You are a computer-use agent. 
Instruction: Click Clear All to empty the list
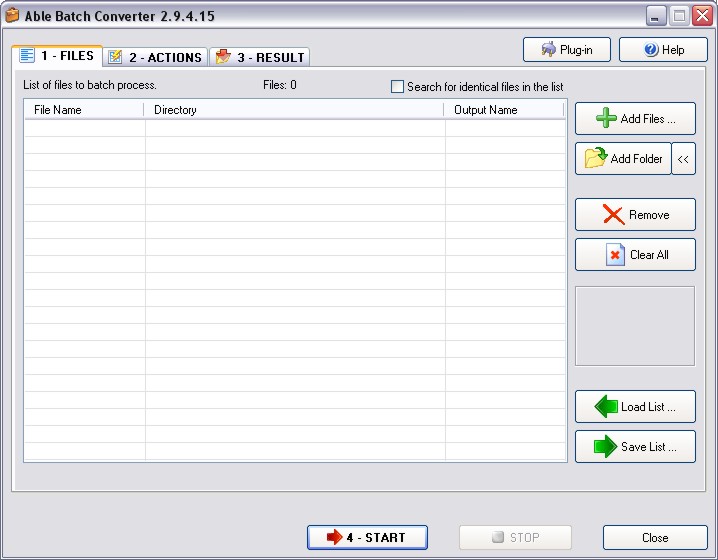click(635, 254)
